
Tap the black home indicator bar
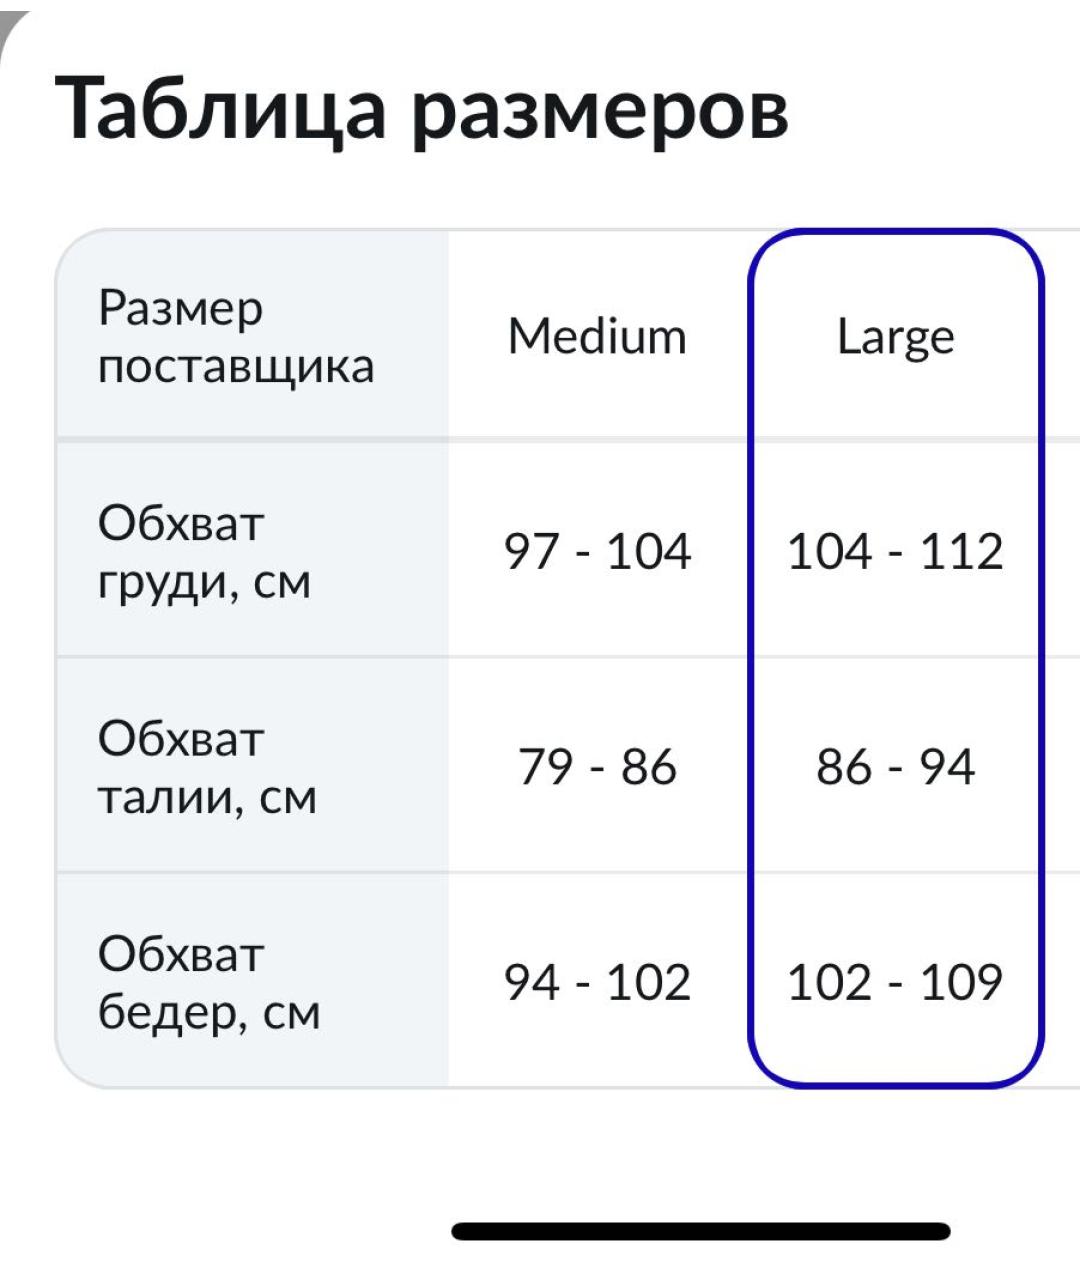pyautogui.click(x=700, y=1231)
